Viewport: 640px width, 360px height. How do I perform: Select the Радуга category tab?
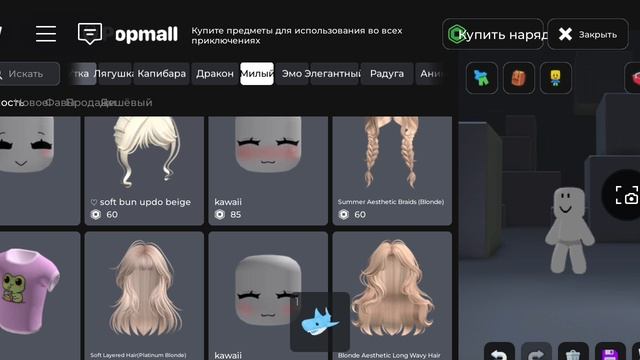click(x=387, y=74)
